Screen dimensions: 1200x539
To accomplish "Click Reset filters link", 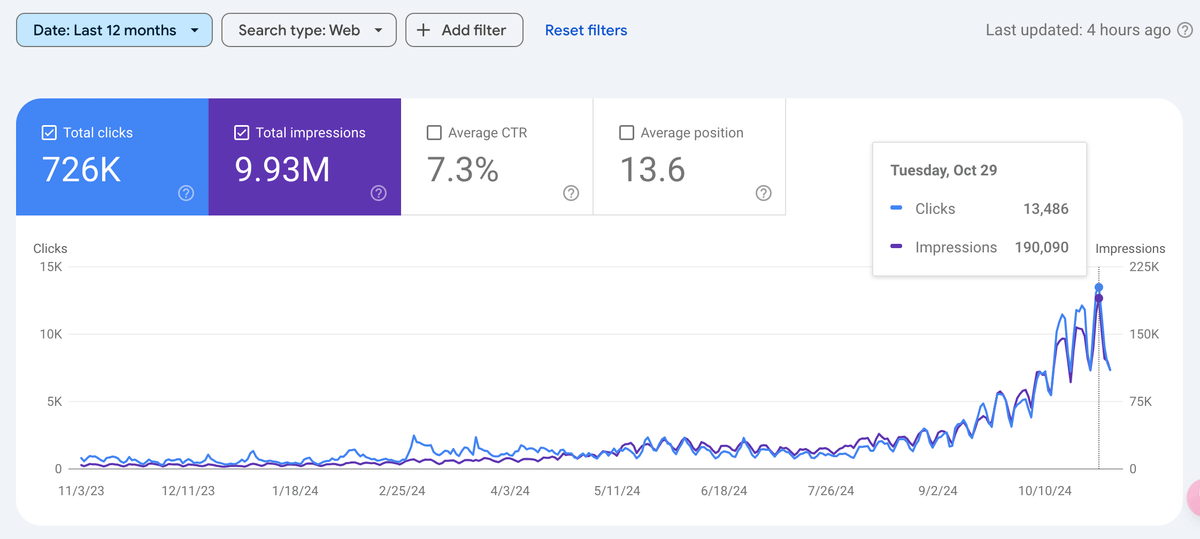I will pos(586,30).
